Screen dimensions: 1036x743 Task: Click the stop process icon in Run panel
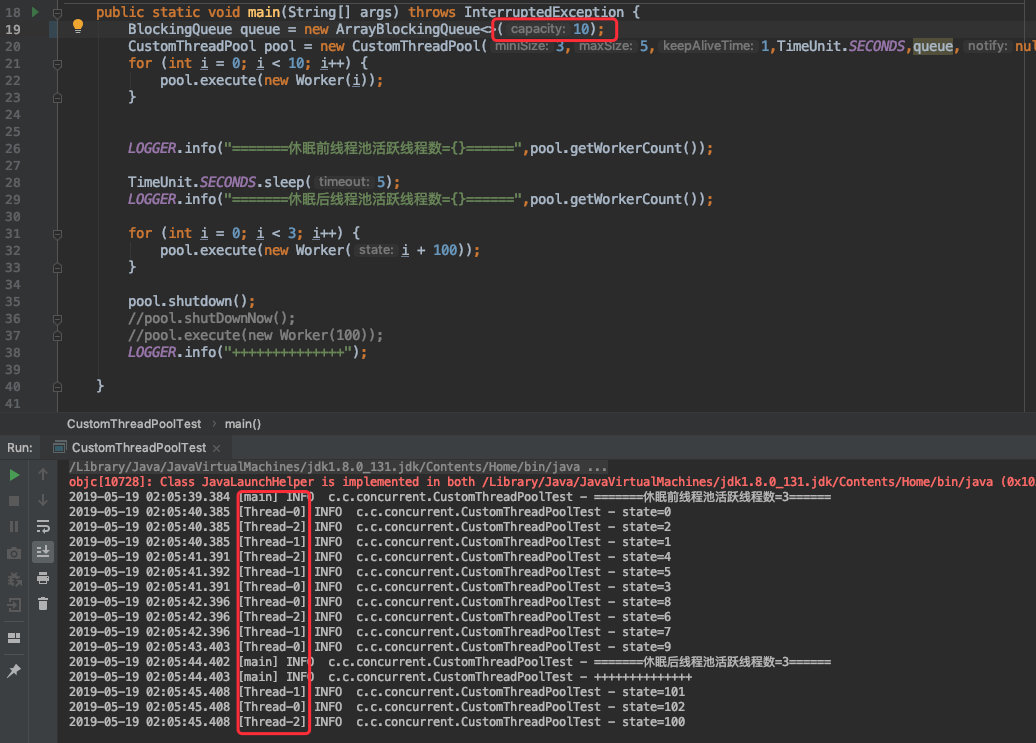(x=14, y=501)
